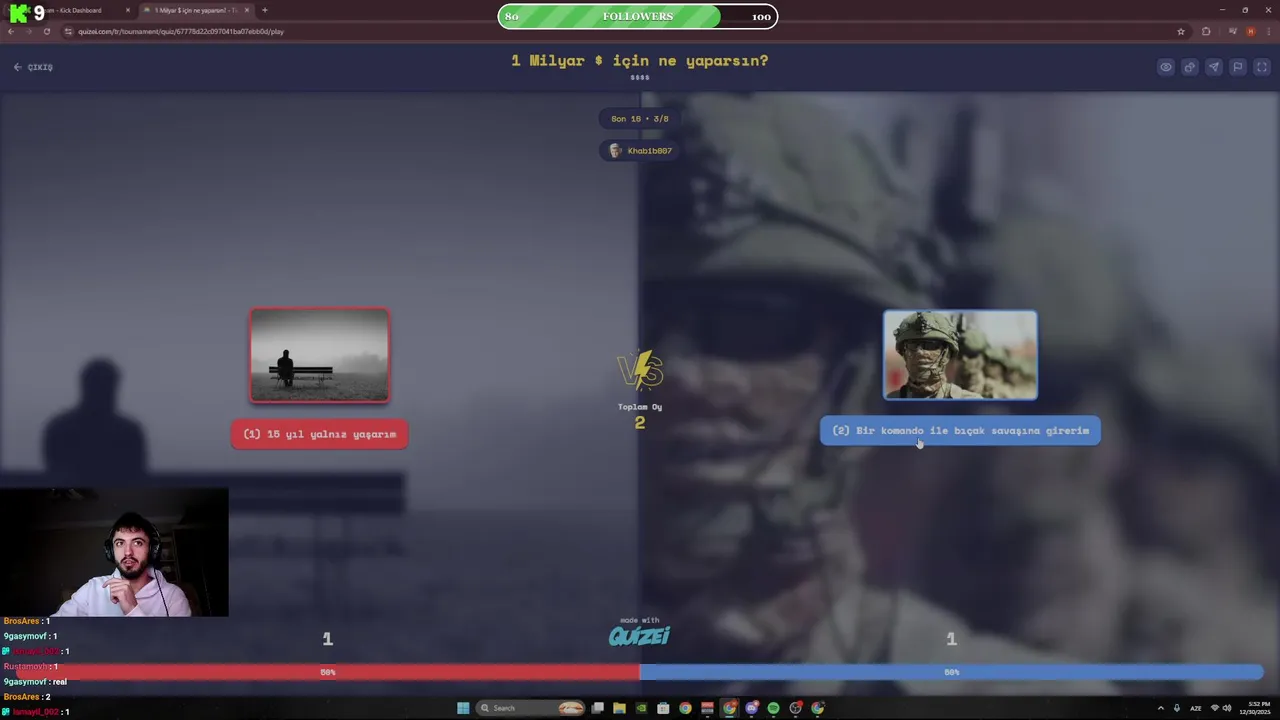Screen dimensions: 1280x720
Task: Open Spotify from the taskbar
Action: click(x=773, y=708)
